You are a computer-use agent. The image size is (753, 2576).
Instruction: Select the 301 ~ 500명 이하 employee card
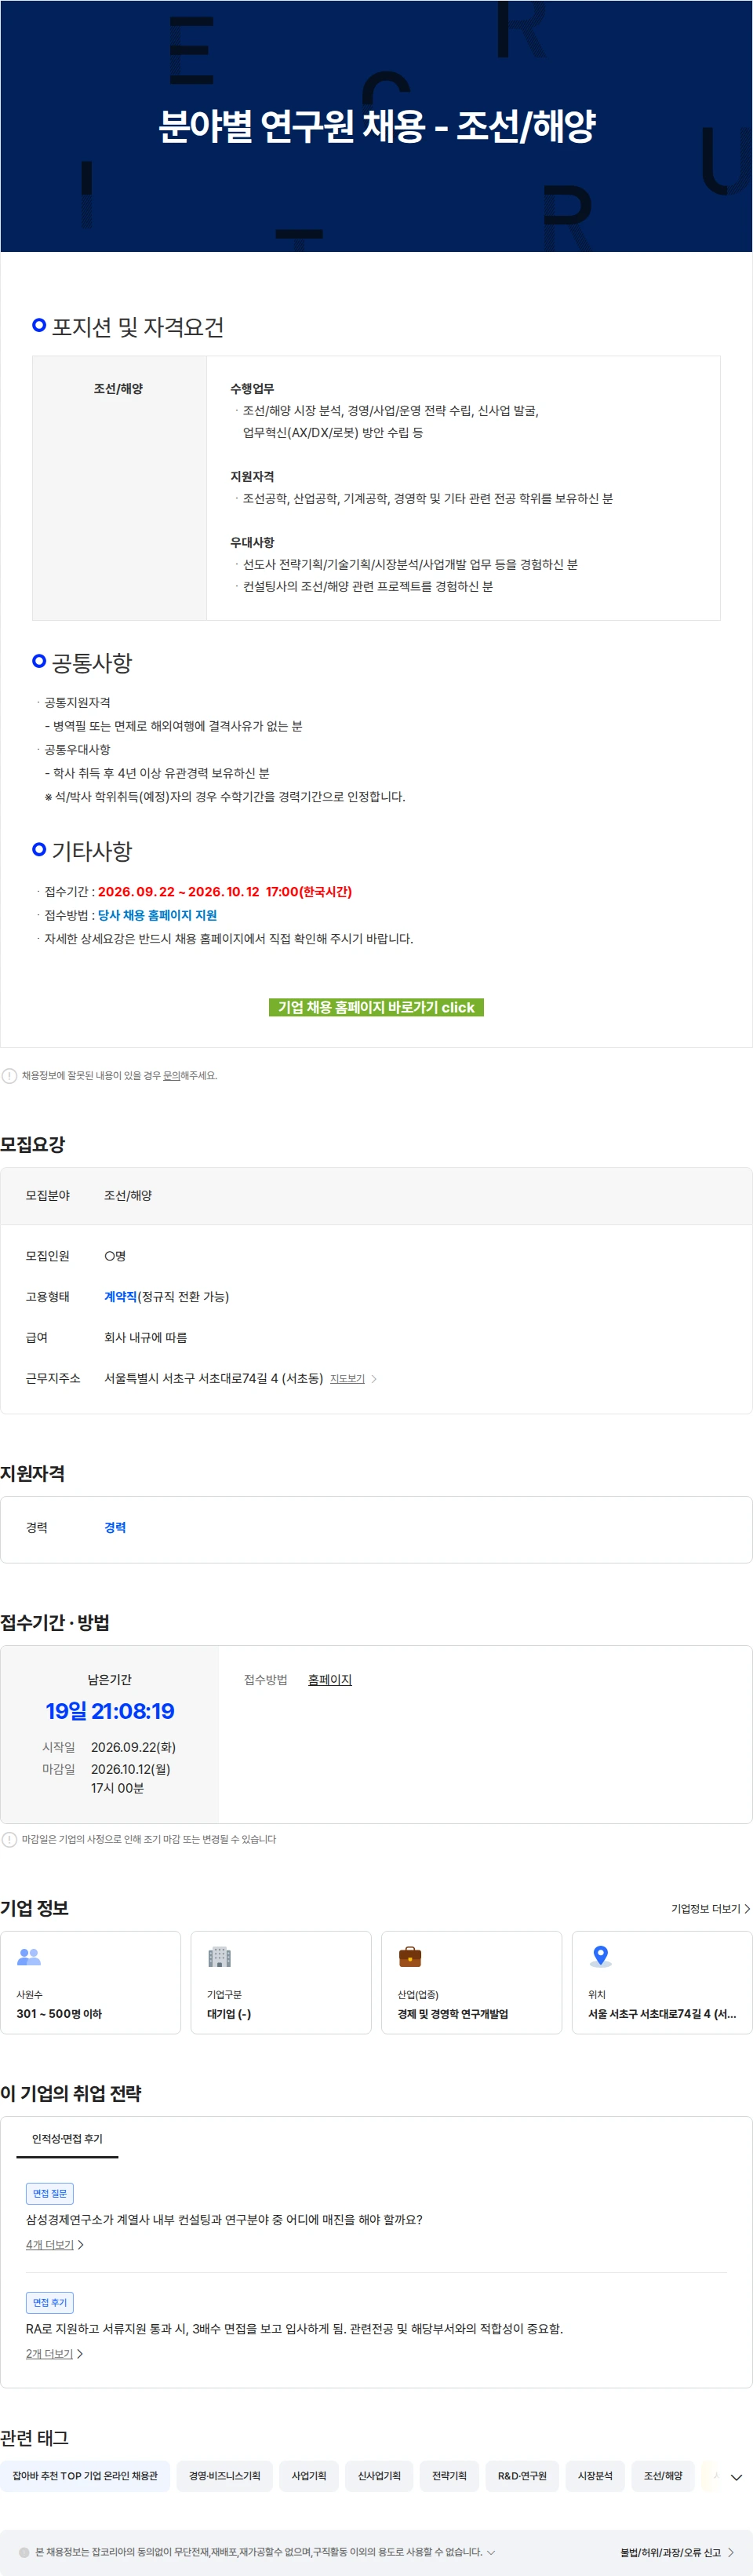click(91, 1983)
